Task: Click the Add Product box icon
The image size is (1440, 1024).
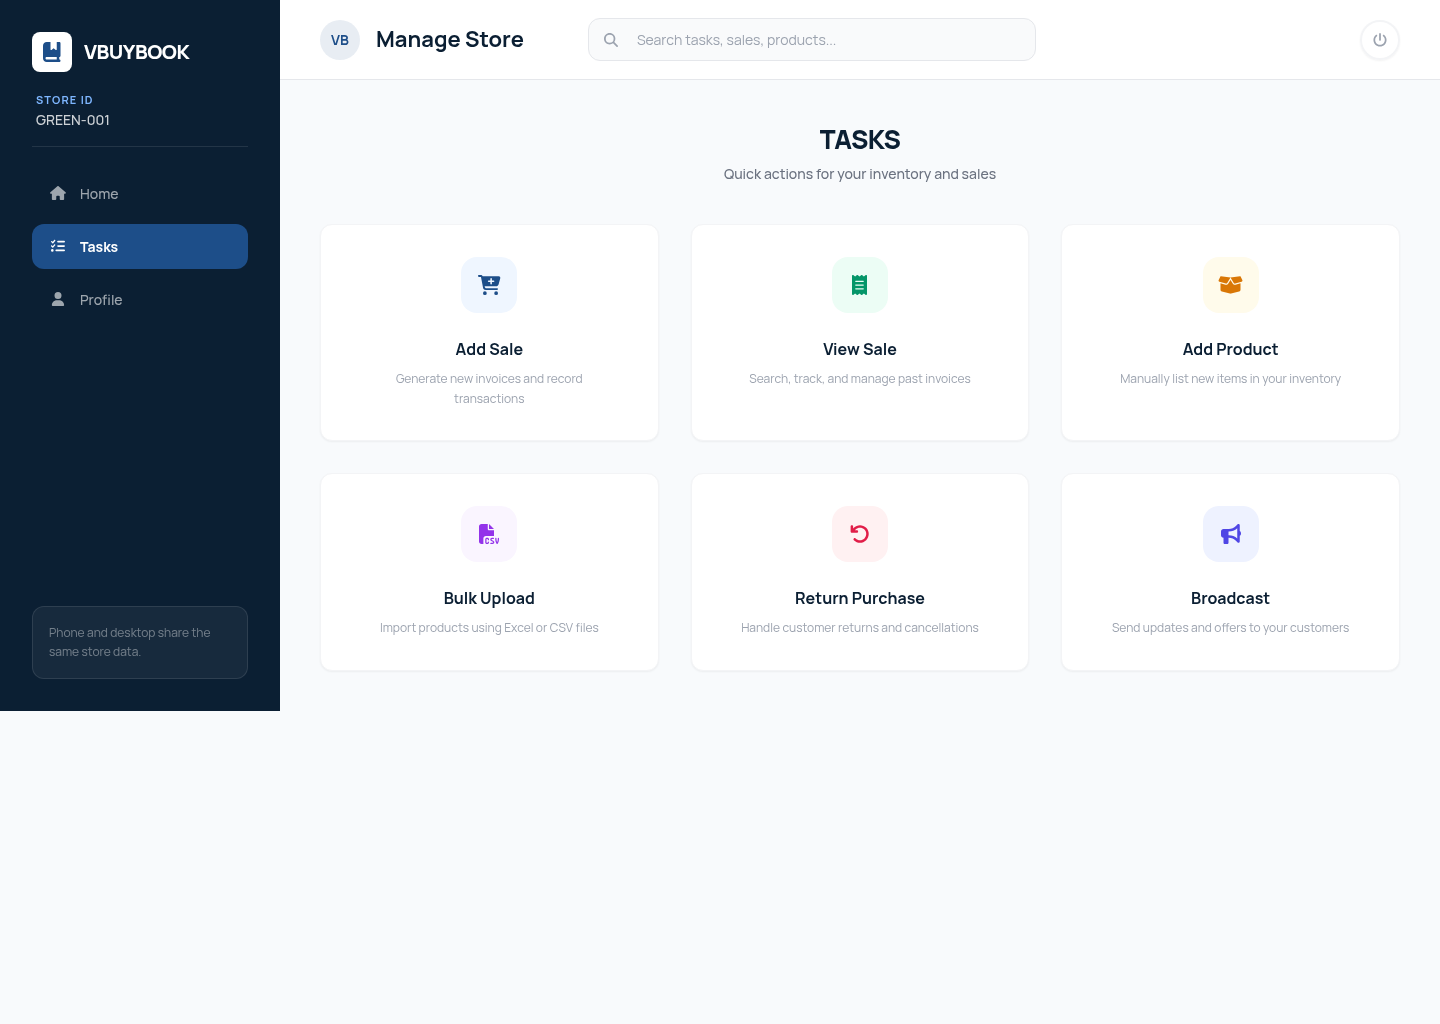Action: (x=1231, y=285)
